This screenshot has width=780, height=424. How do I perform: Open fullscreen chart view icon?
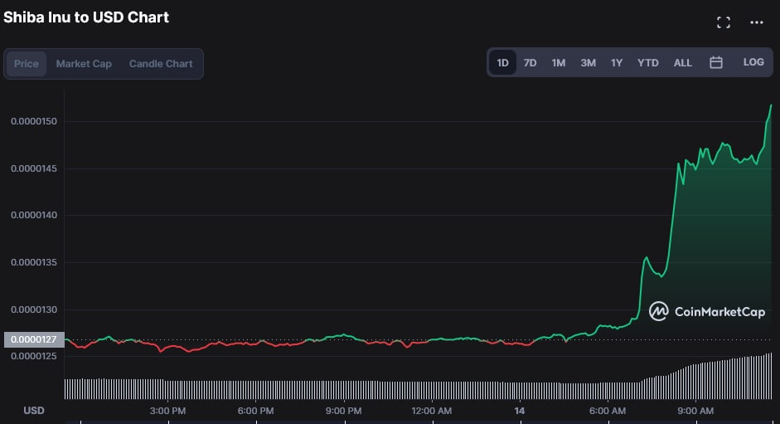pos(723,22)
